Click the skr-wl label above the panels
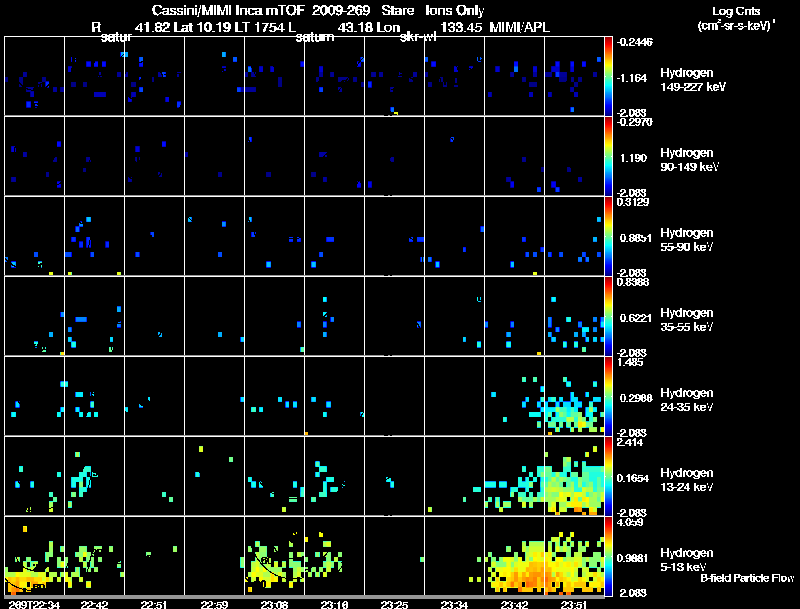The width and height of the screenshot is (800, 609). (x=418, y=37)
